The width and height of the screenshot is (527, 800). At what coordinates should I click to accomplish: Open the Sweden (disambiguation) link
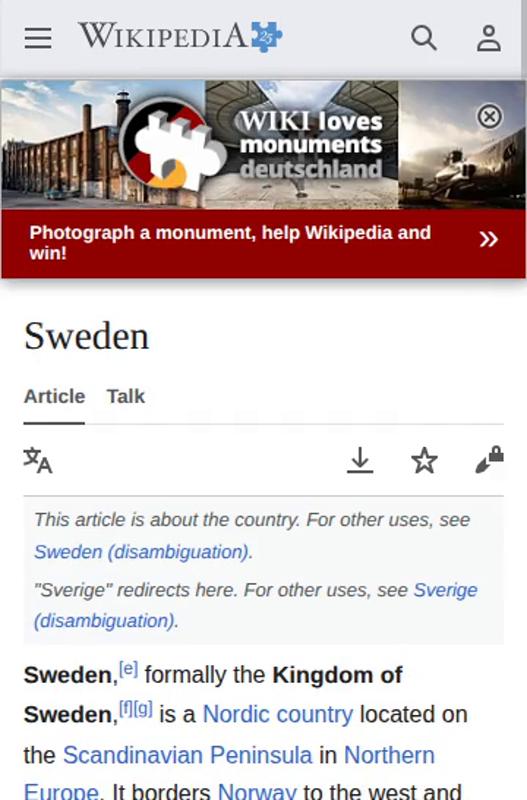click(x=142, y=552)
